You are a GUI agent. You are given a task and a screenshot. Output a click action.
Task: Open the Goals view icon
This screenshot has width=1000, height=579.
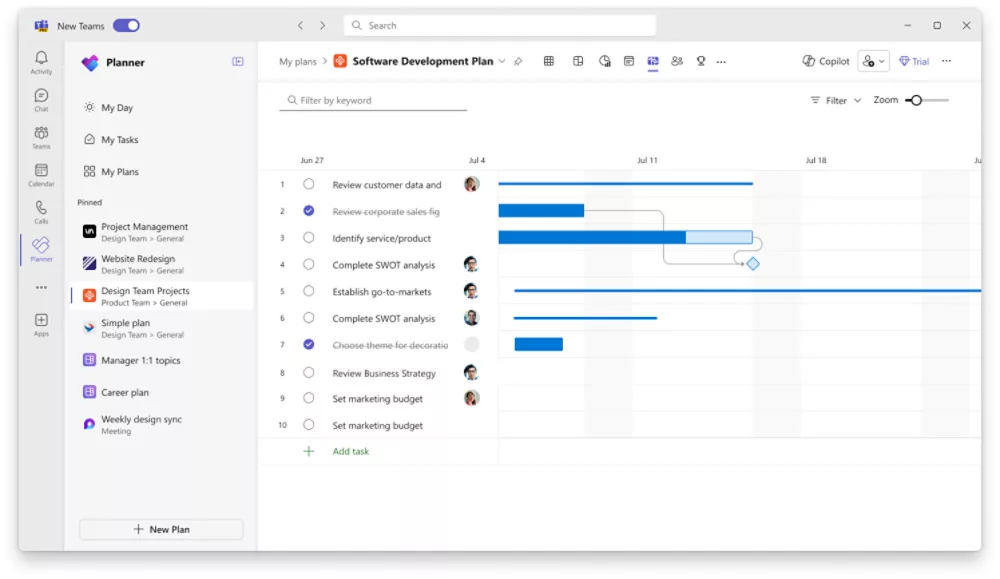click(701, 61)
